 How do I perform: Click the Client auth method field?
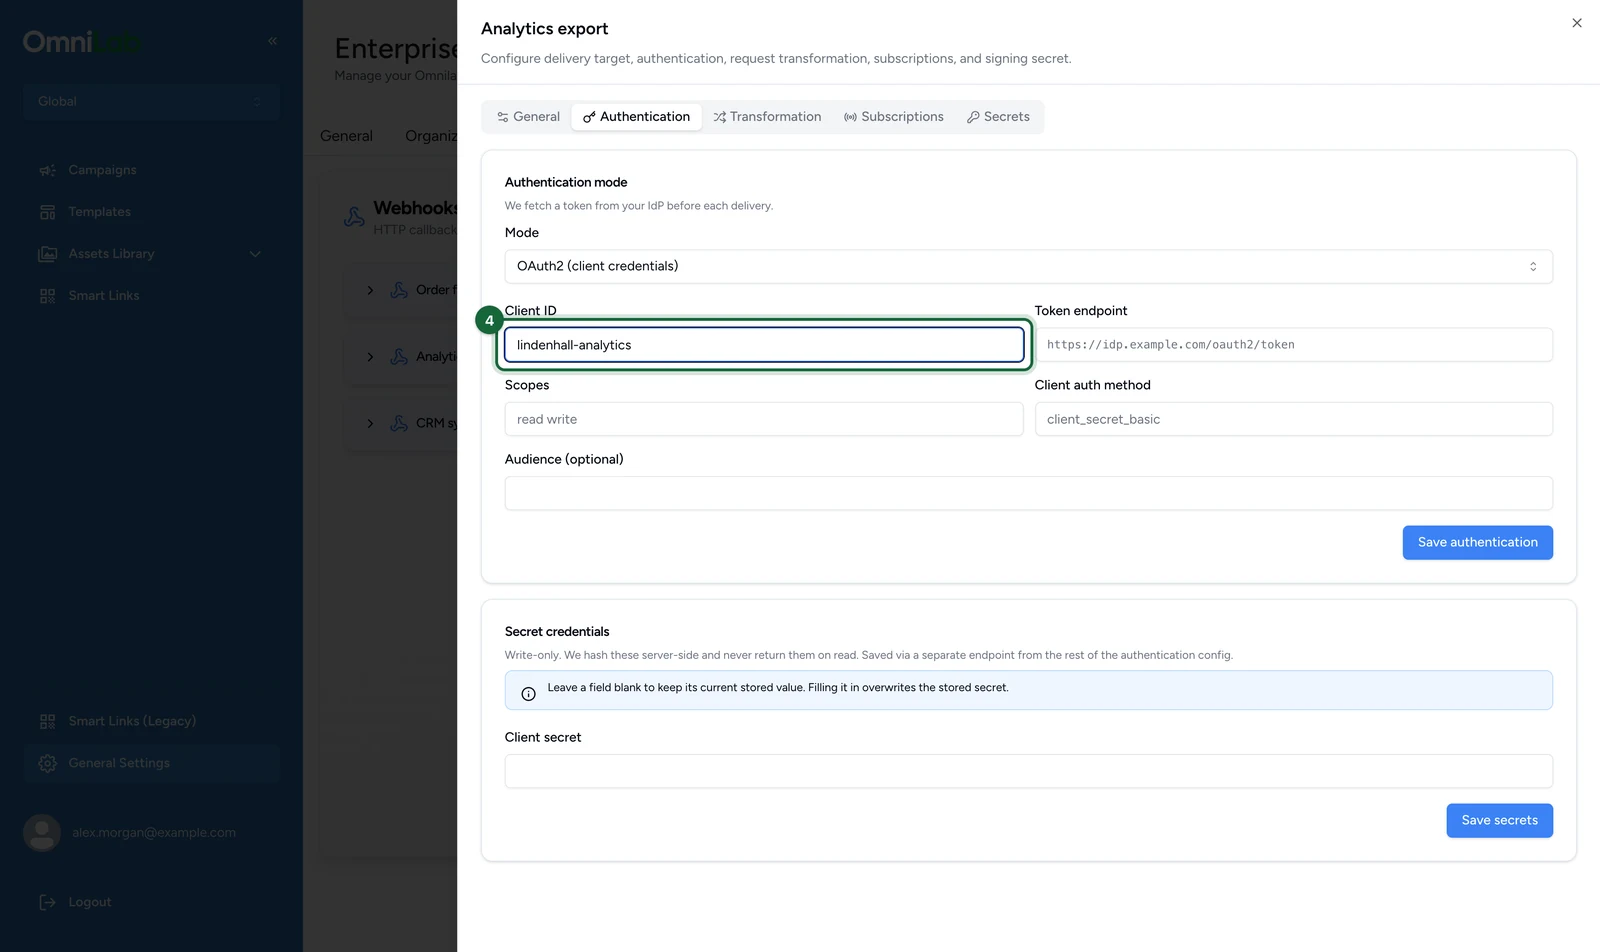[x=1293, y=419]
